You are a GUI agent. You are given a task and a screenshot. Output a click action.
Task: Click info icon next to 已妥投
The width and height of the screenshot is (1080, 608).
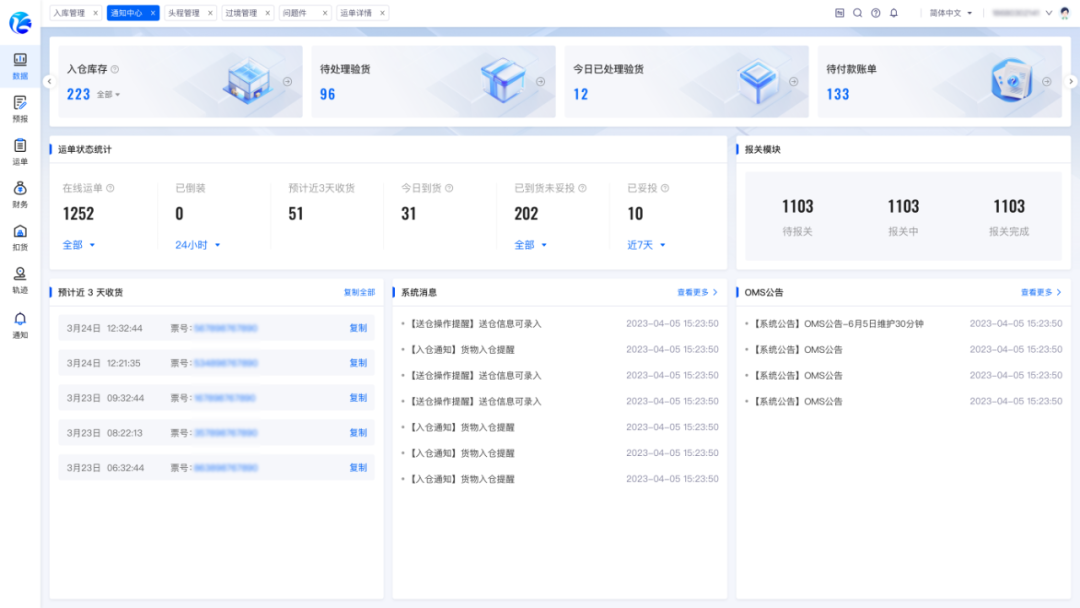click(665, 188)
